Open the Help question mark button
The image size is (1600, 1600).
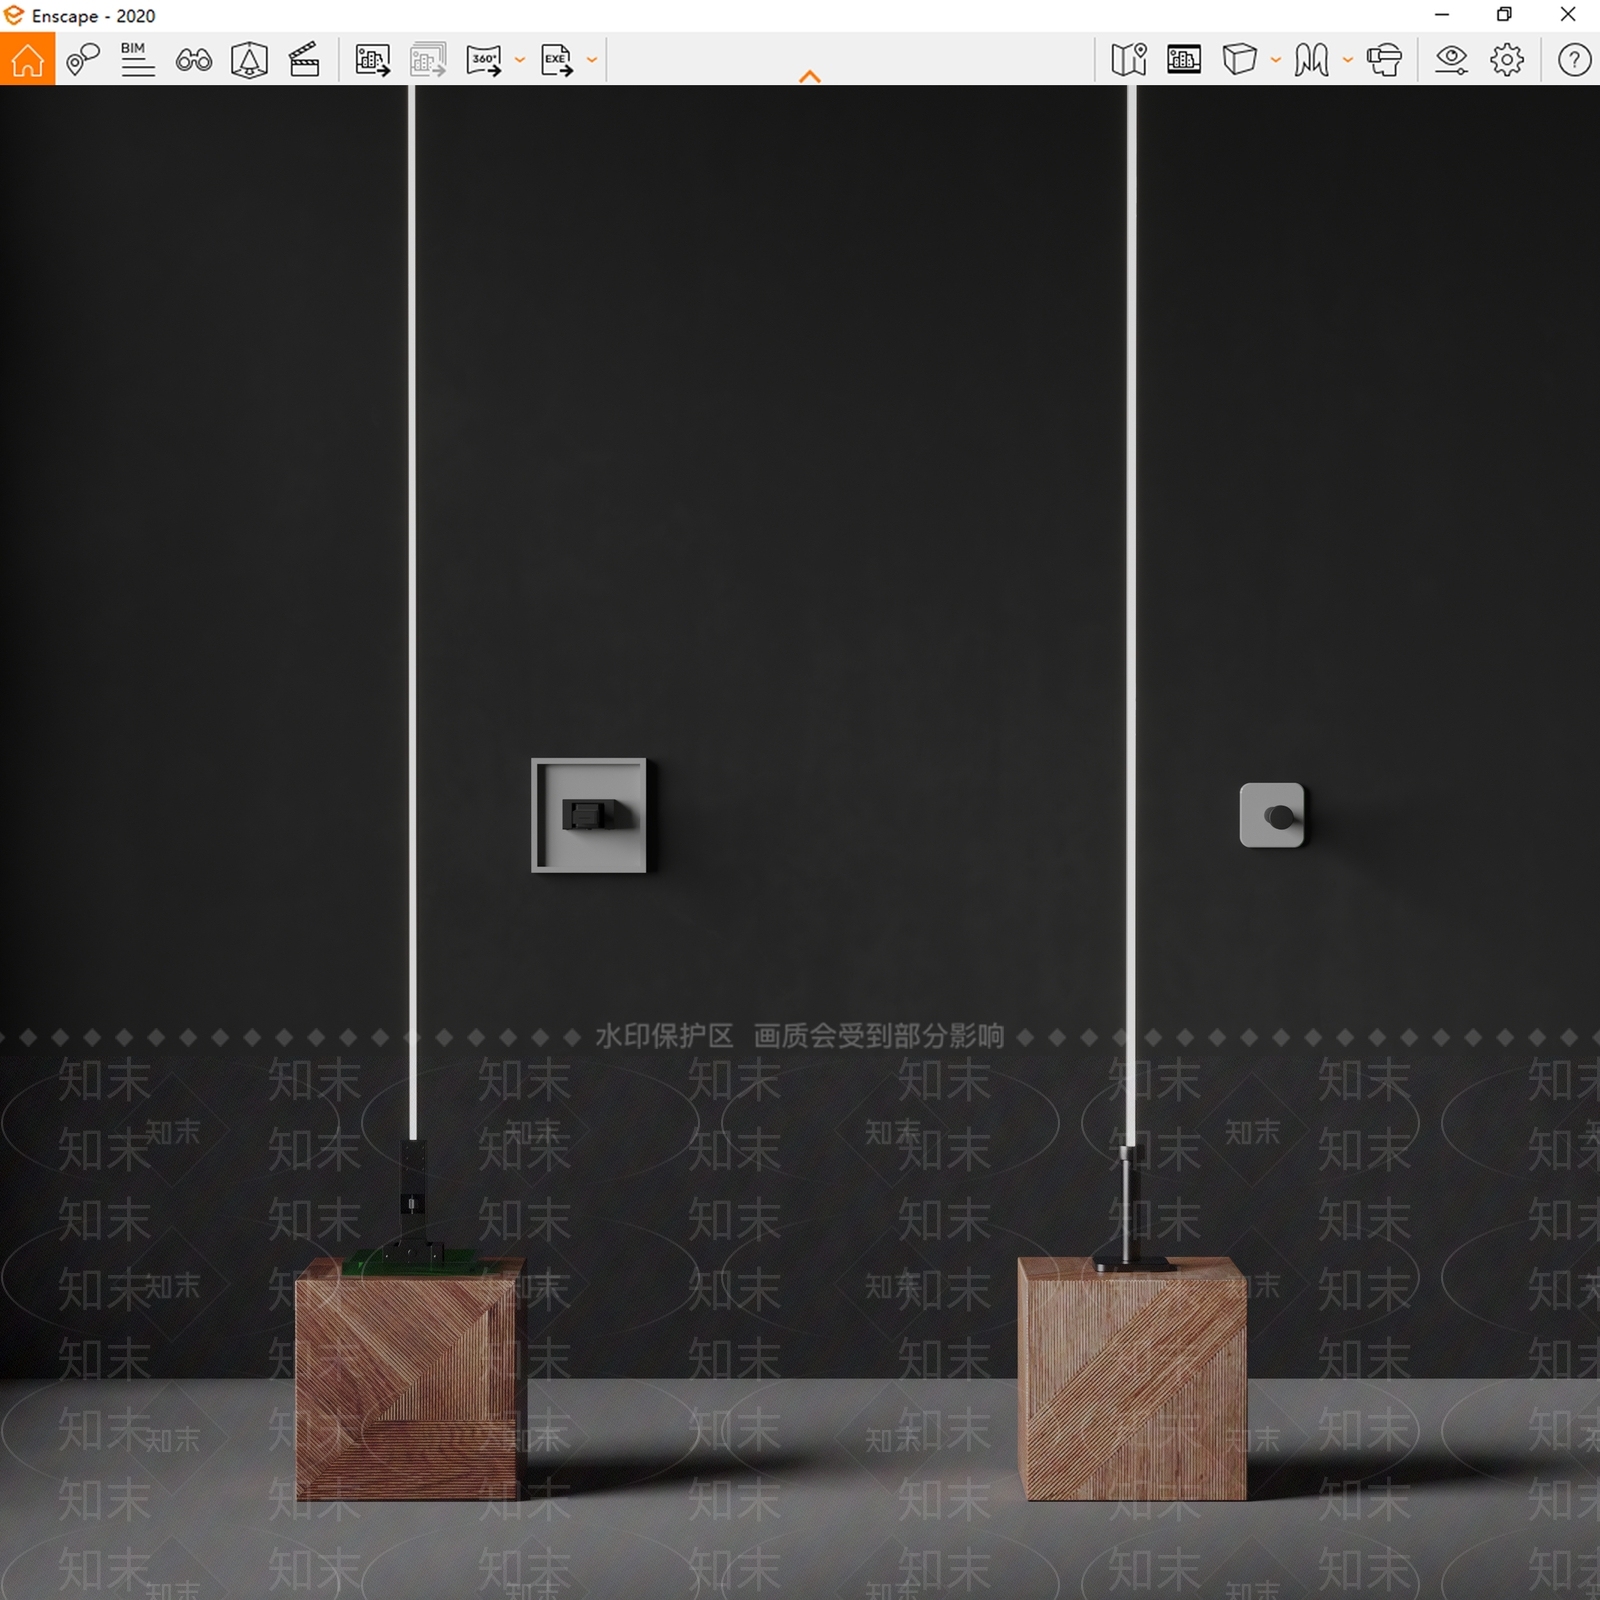click(1574, 60)
